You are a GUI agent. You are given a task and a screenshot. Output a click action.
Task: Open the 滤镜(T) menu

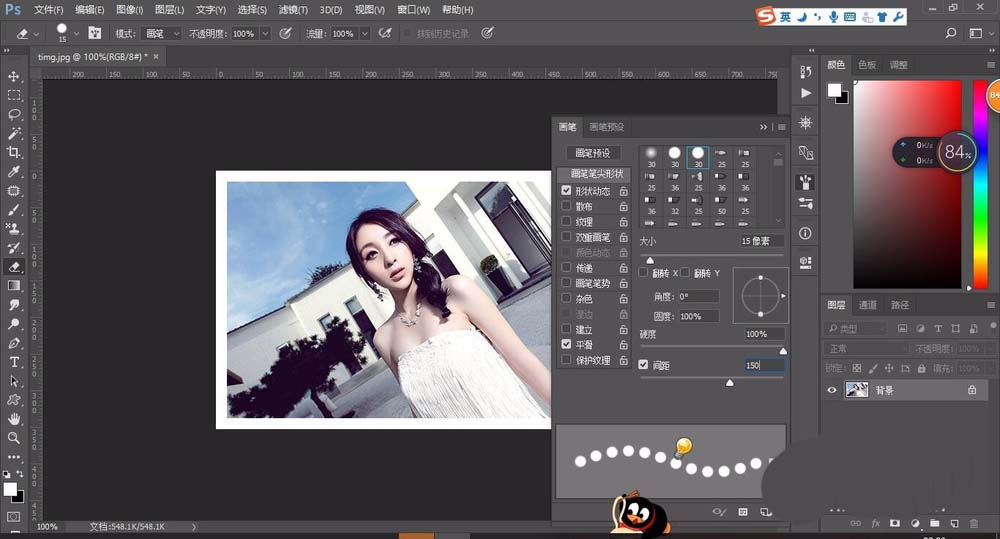pos(292,10)
